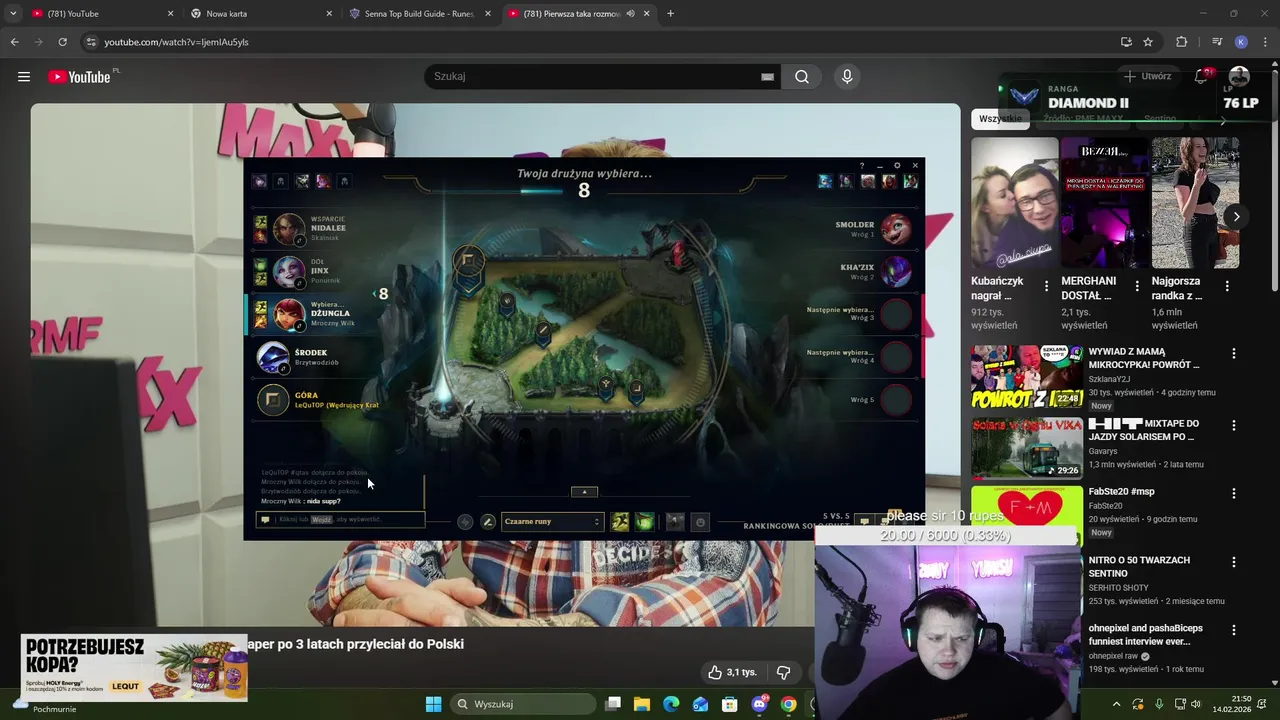Open Chrome from taskbar
The image size is (1280, 720).
(x=788, y=704)
